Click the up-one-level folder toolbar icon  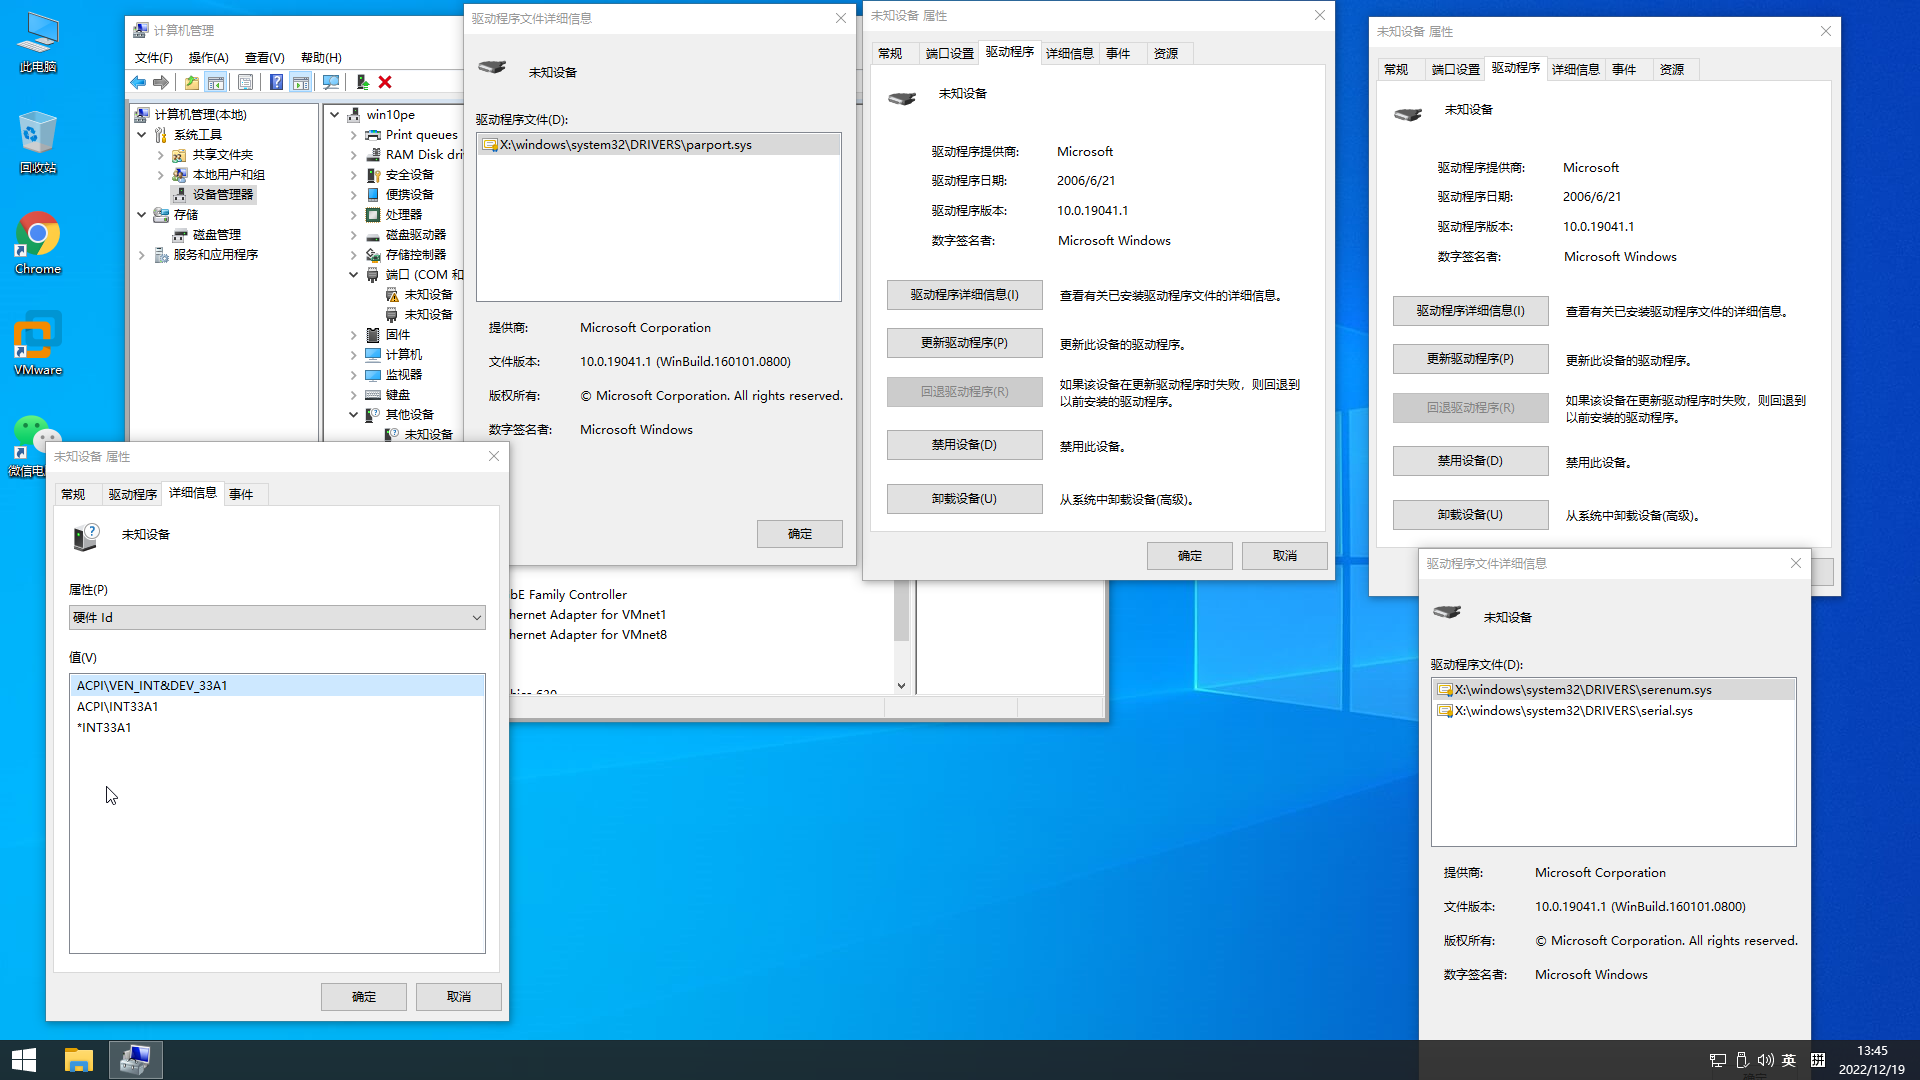click(191, 82)
